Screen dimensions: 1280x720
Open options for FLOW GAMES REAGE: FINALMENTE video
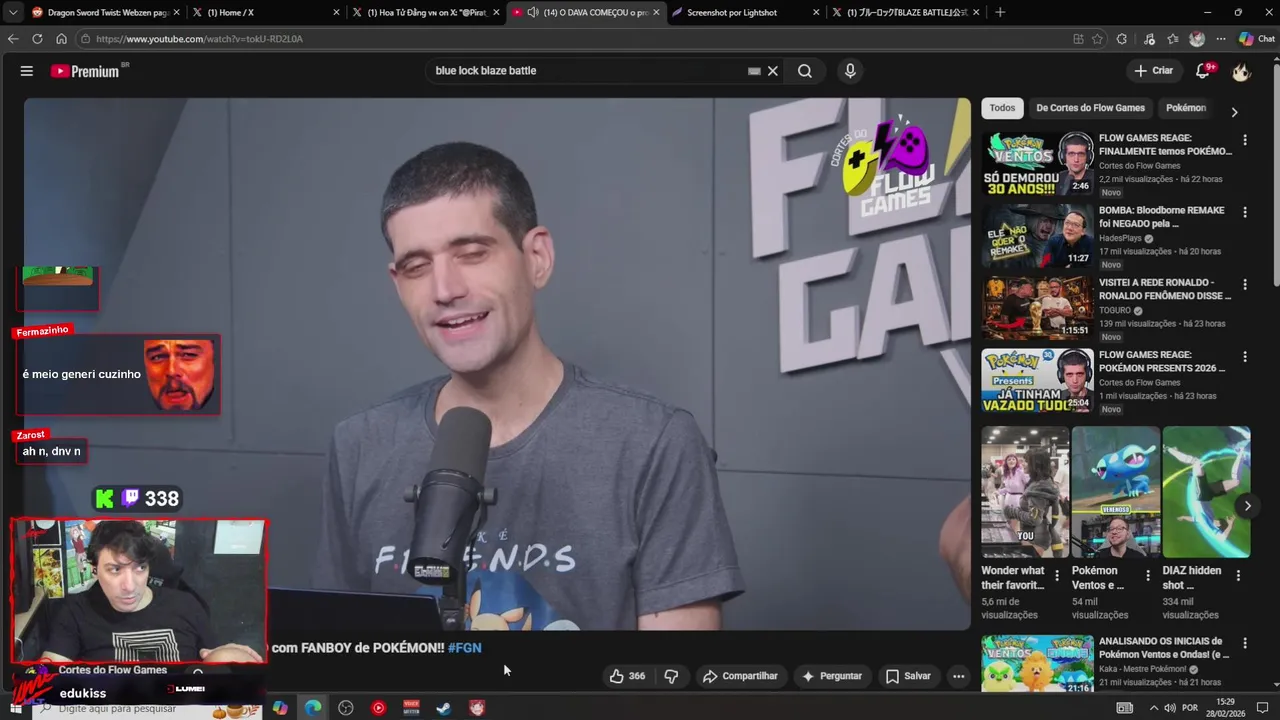[x=1245, y=140]
